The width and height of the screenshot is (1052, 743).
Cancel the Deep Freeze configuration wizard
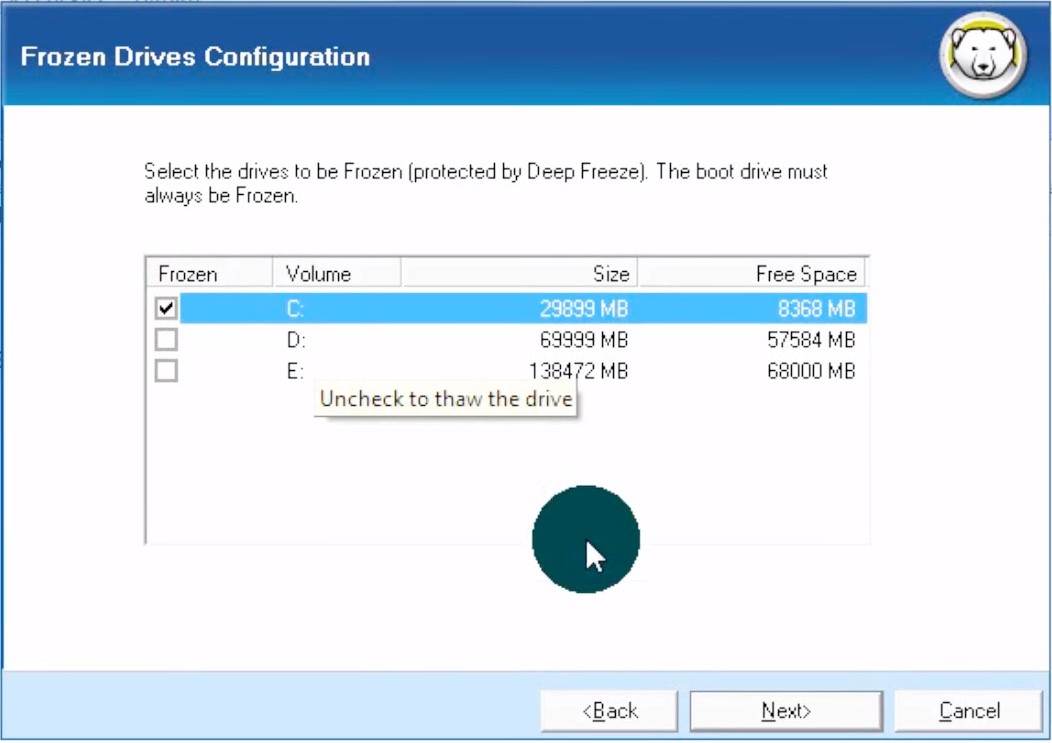coord(968,711)
